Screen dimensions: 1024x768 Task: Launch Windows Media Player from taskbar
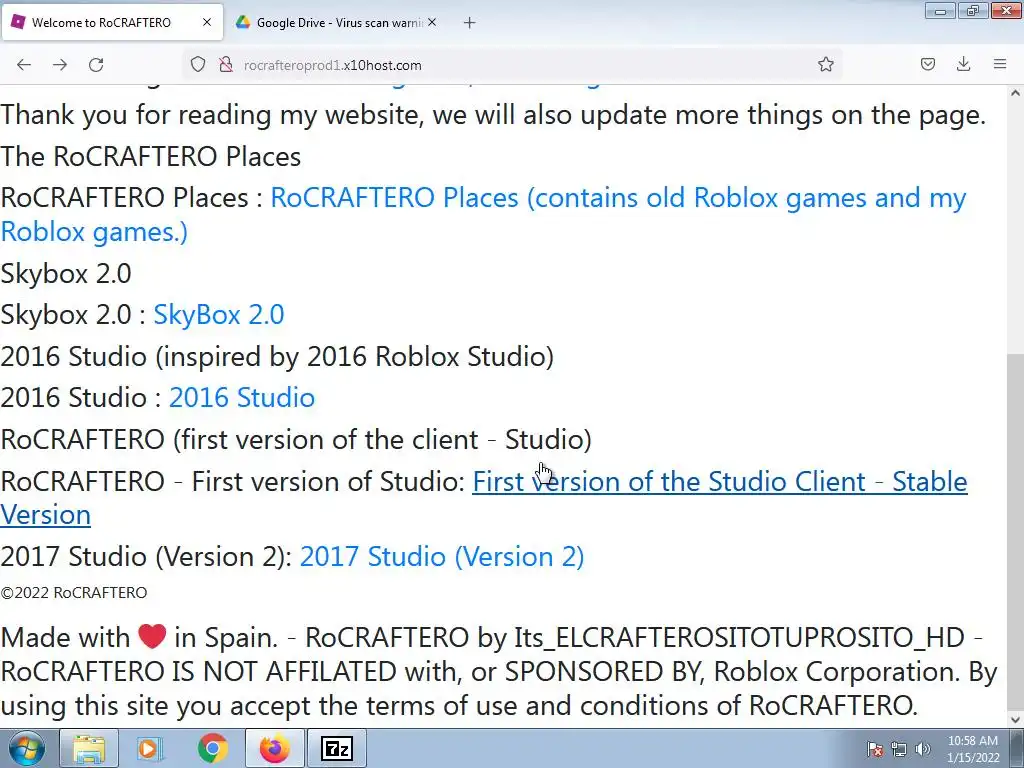(150, 748)
